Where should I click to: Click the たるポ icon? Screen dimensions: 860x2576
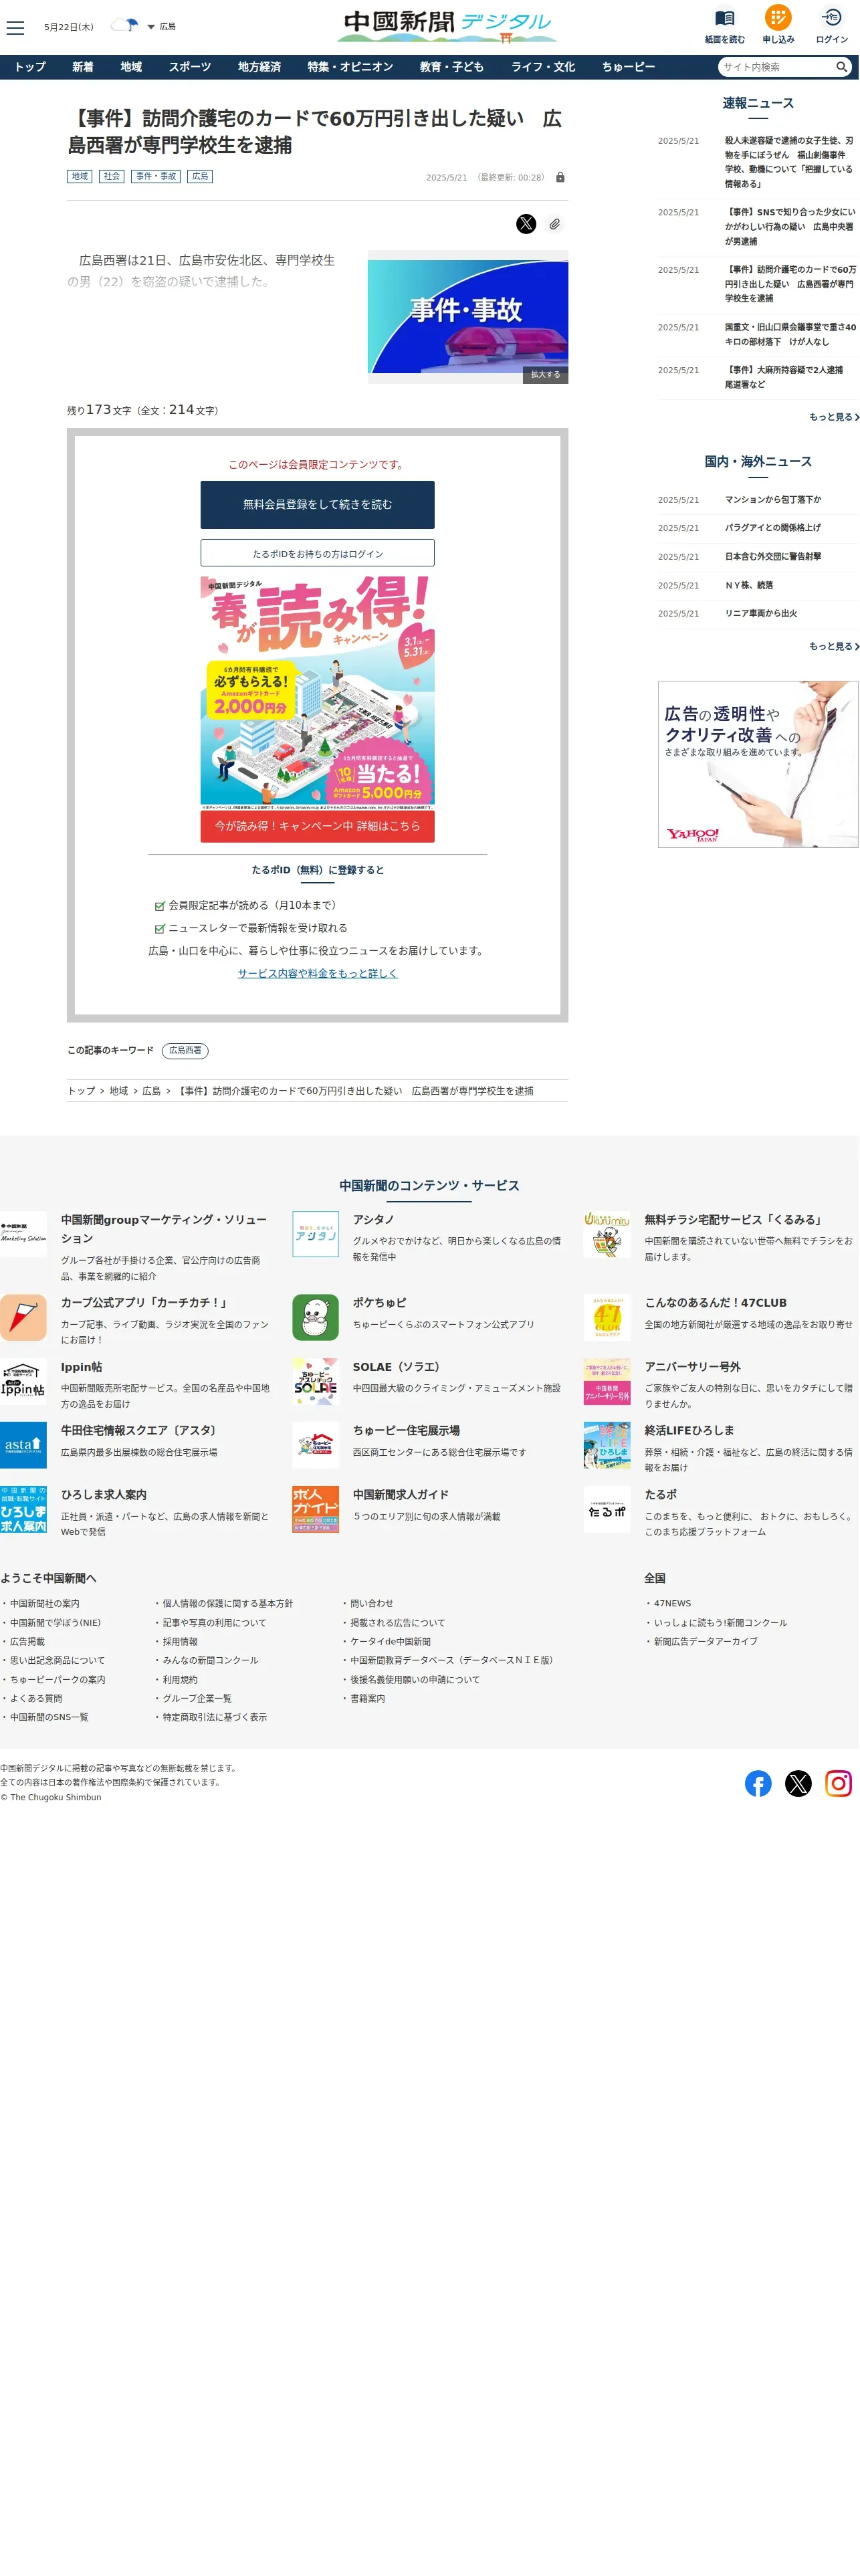tap(607, 1510)
